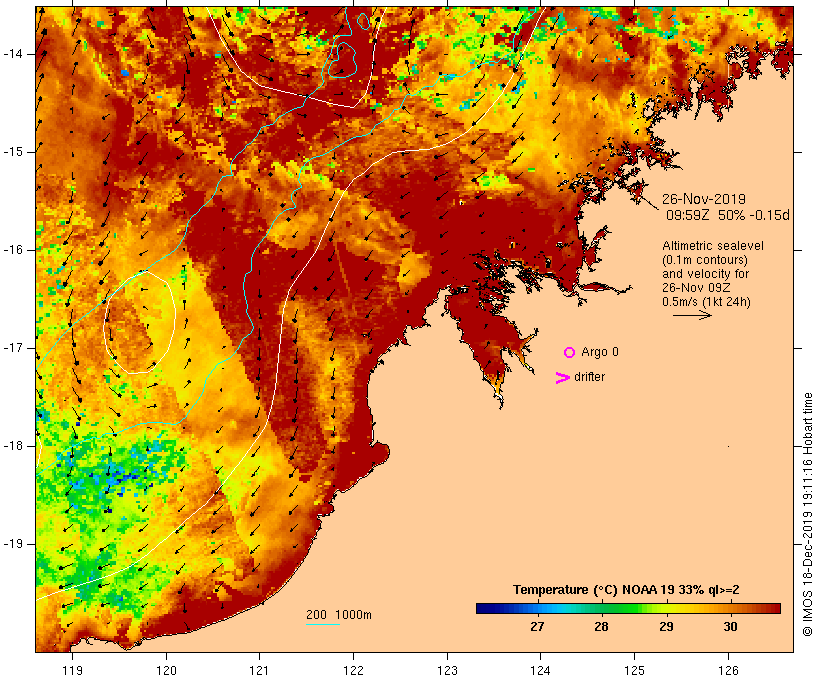Click the IMOS copyright timestamp text
This screenshot has height=680, width=820.
[x=807, y=515]
